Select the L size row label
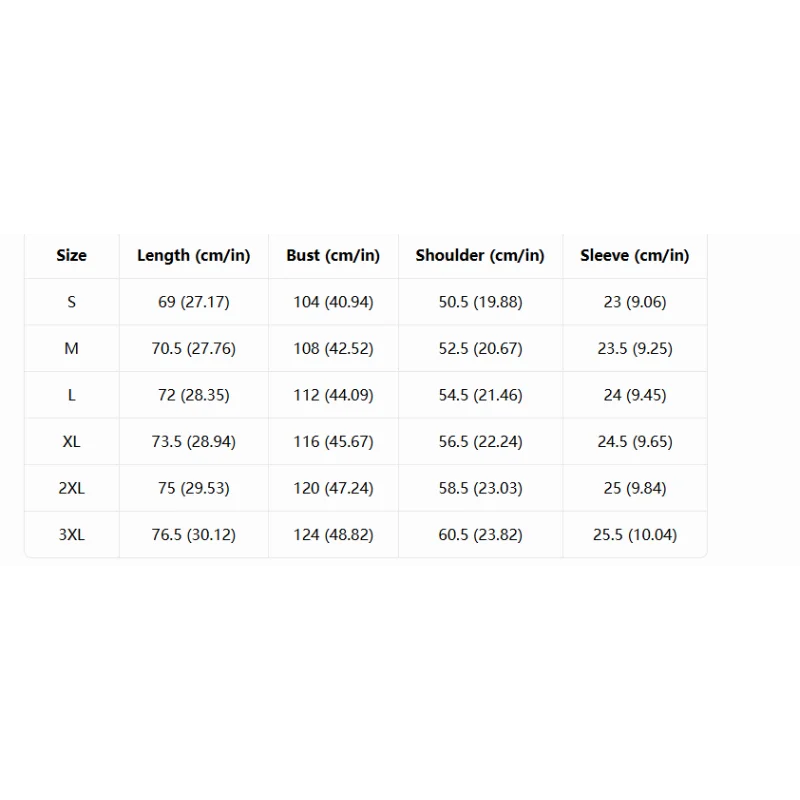This screenshot has width=800, height=800. coord(71,395)
